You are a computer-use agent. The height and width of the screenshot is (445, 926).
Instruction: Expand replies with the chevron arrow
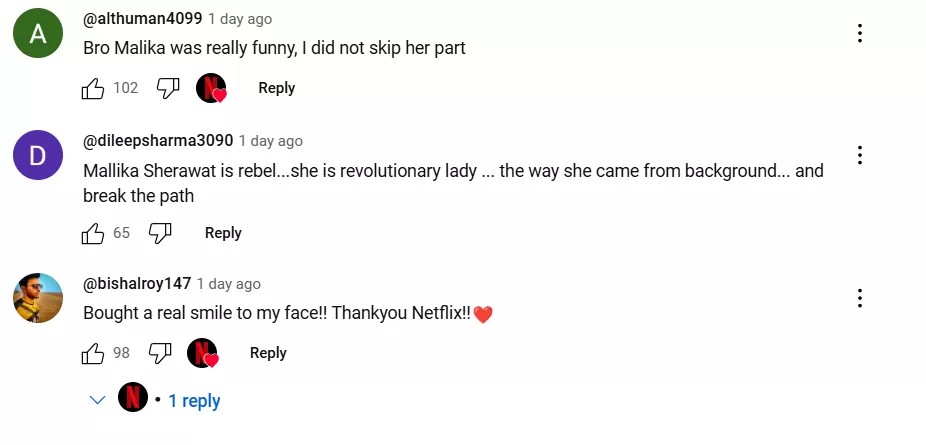98,401
